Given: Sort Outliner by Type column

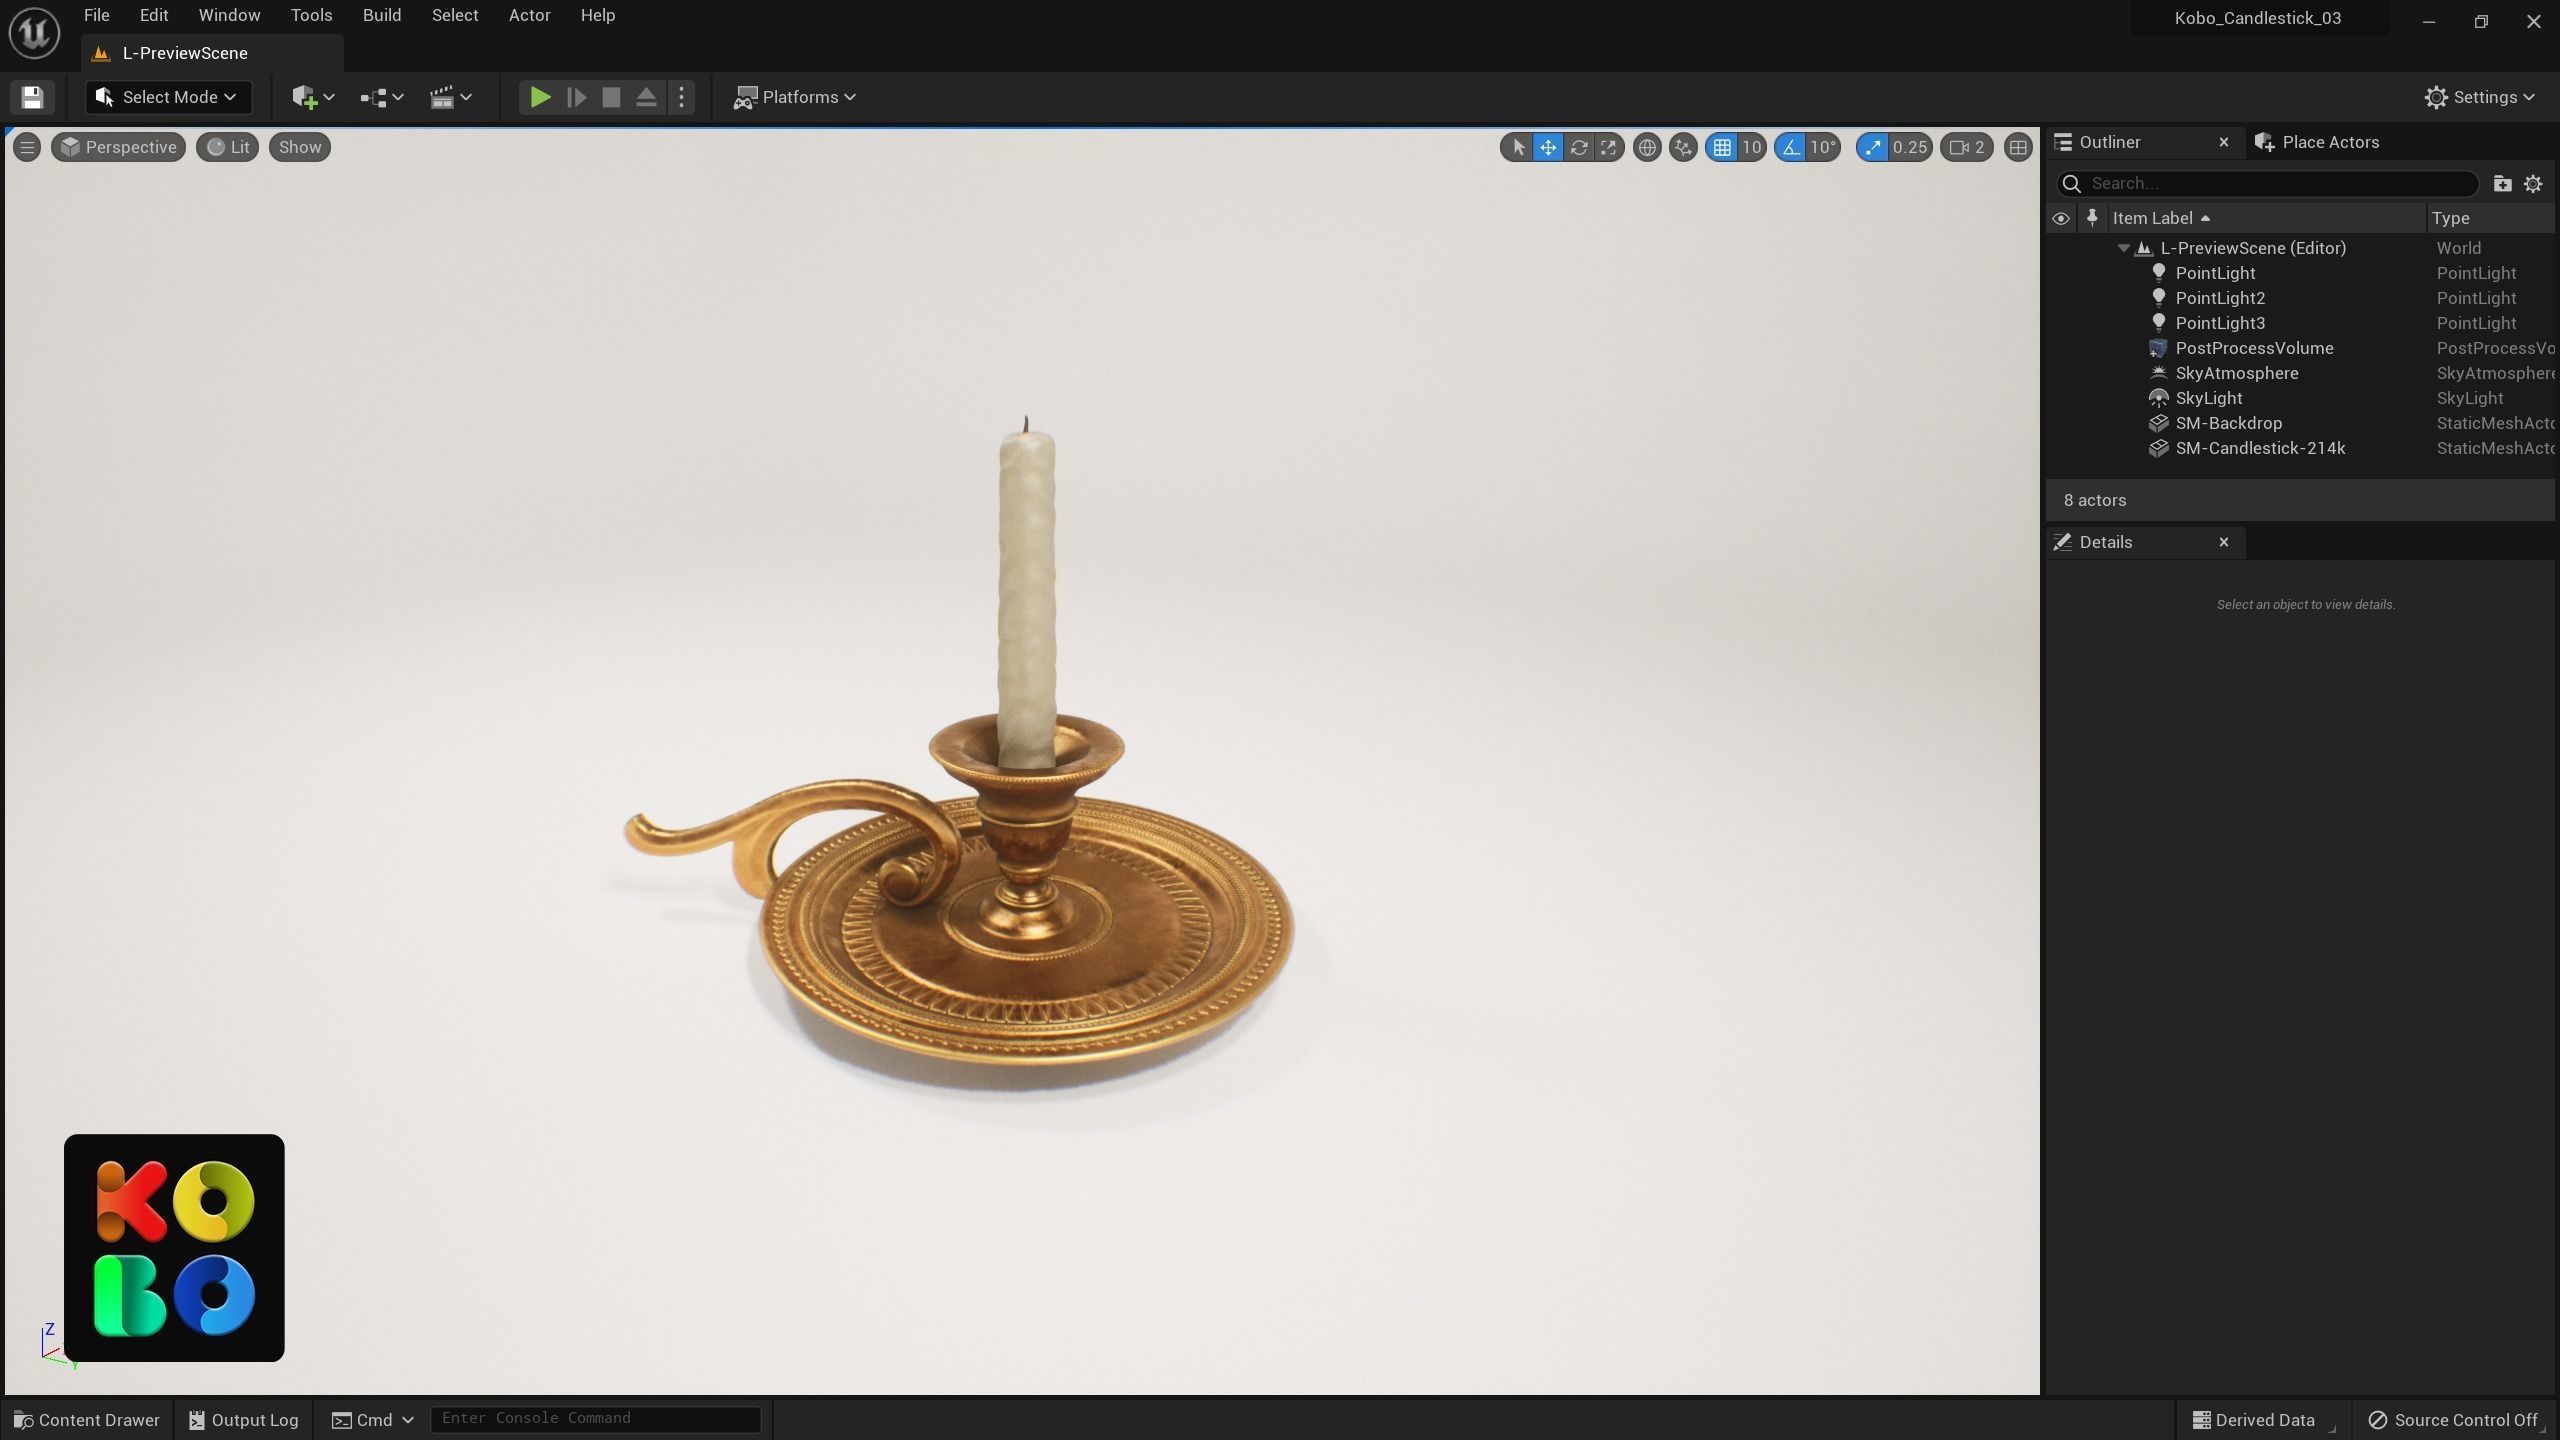Looking at the screenshot, I should [2451, 218].
